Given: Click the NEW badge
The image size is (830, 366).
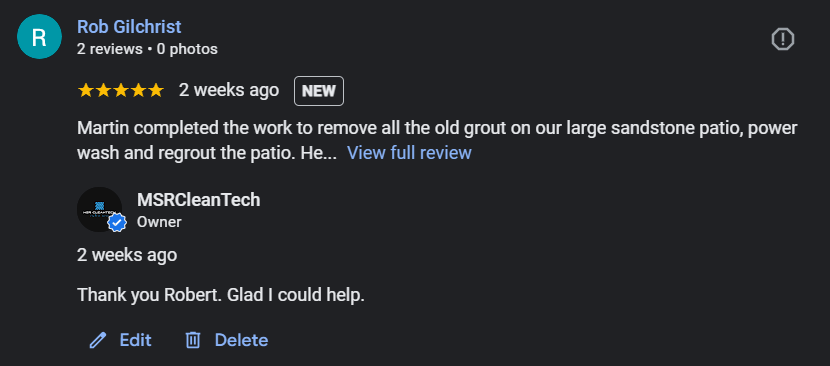Looking at the screenshot, I should tap(319, 91).
